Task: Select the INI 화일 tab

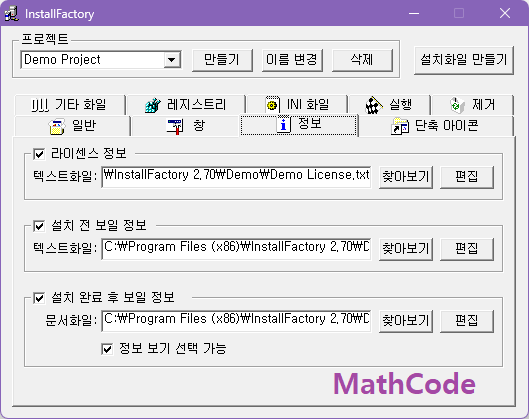Action: coord(297,105)
